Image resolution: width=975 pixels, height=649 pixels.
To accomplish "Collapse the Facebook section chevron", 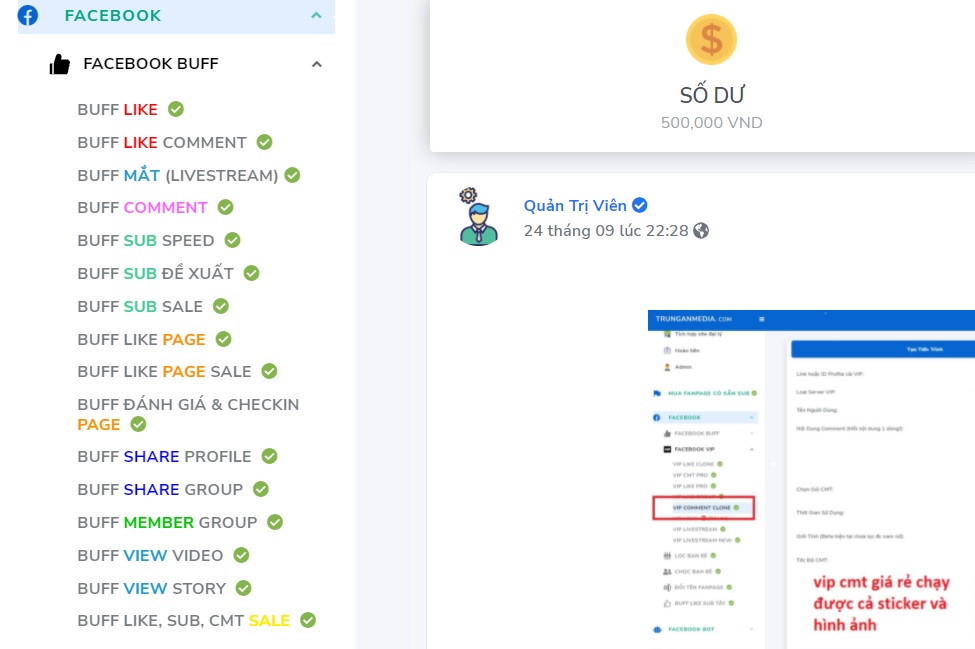I will (x=316, y=16).
